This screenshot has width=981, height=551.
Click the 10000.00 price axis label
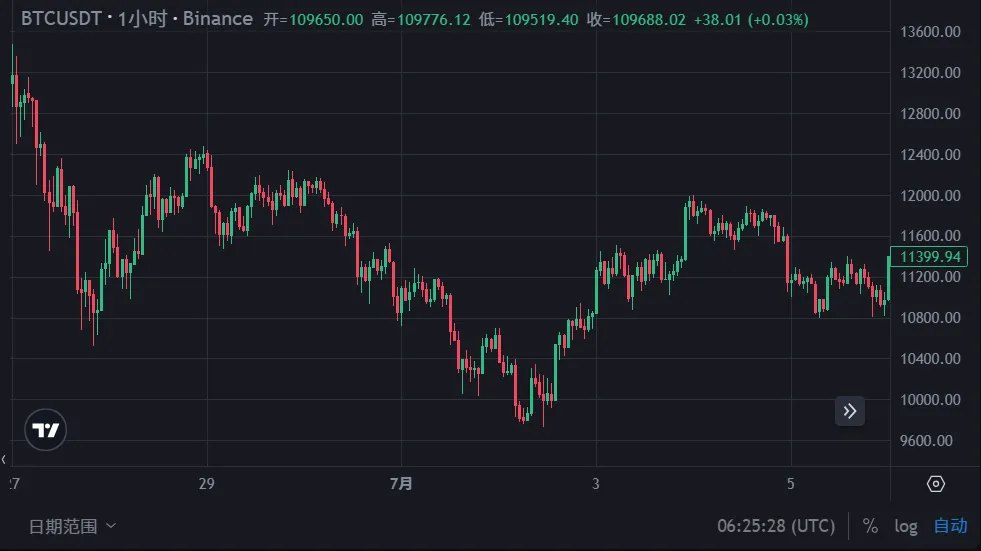930,400
